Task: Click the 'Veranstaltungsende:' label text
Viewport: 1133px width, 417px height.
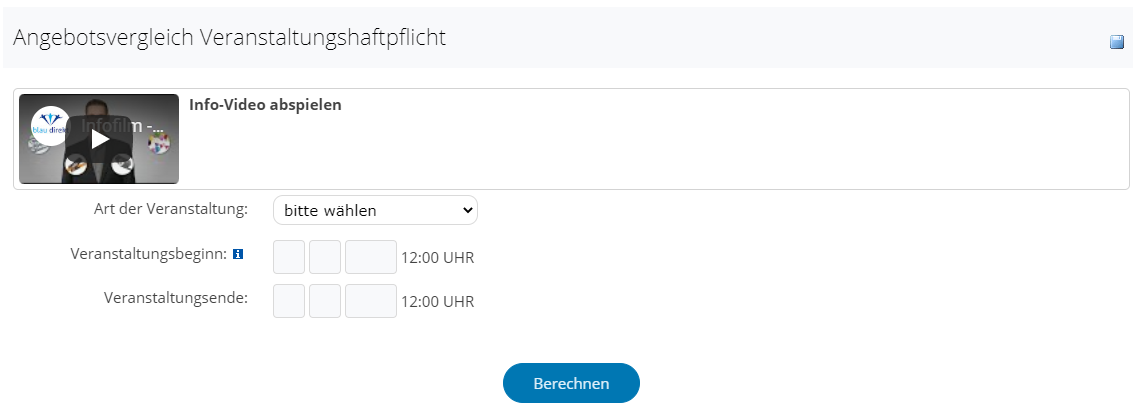Action: point(175,297)
